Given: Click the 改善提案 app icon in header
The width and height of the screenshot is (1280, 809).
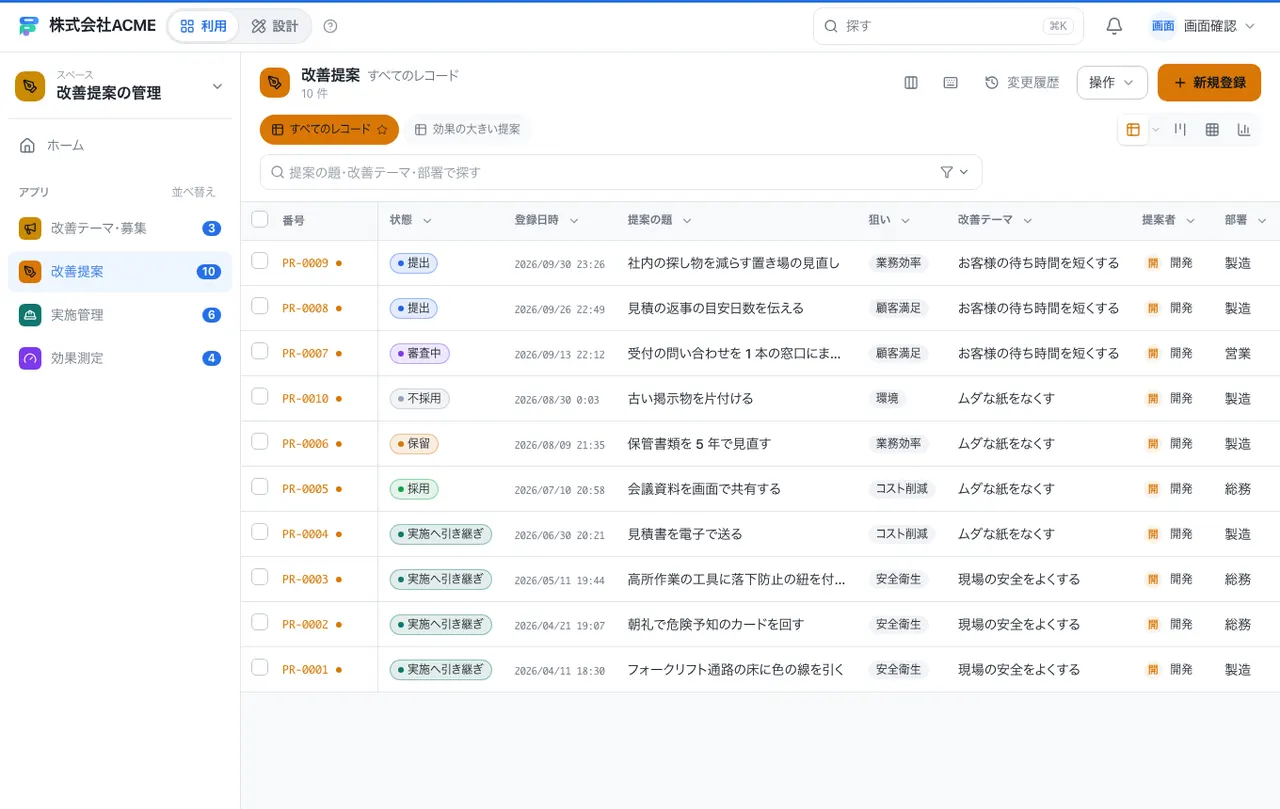Looking at the screenshot, I should coord(275,83).
